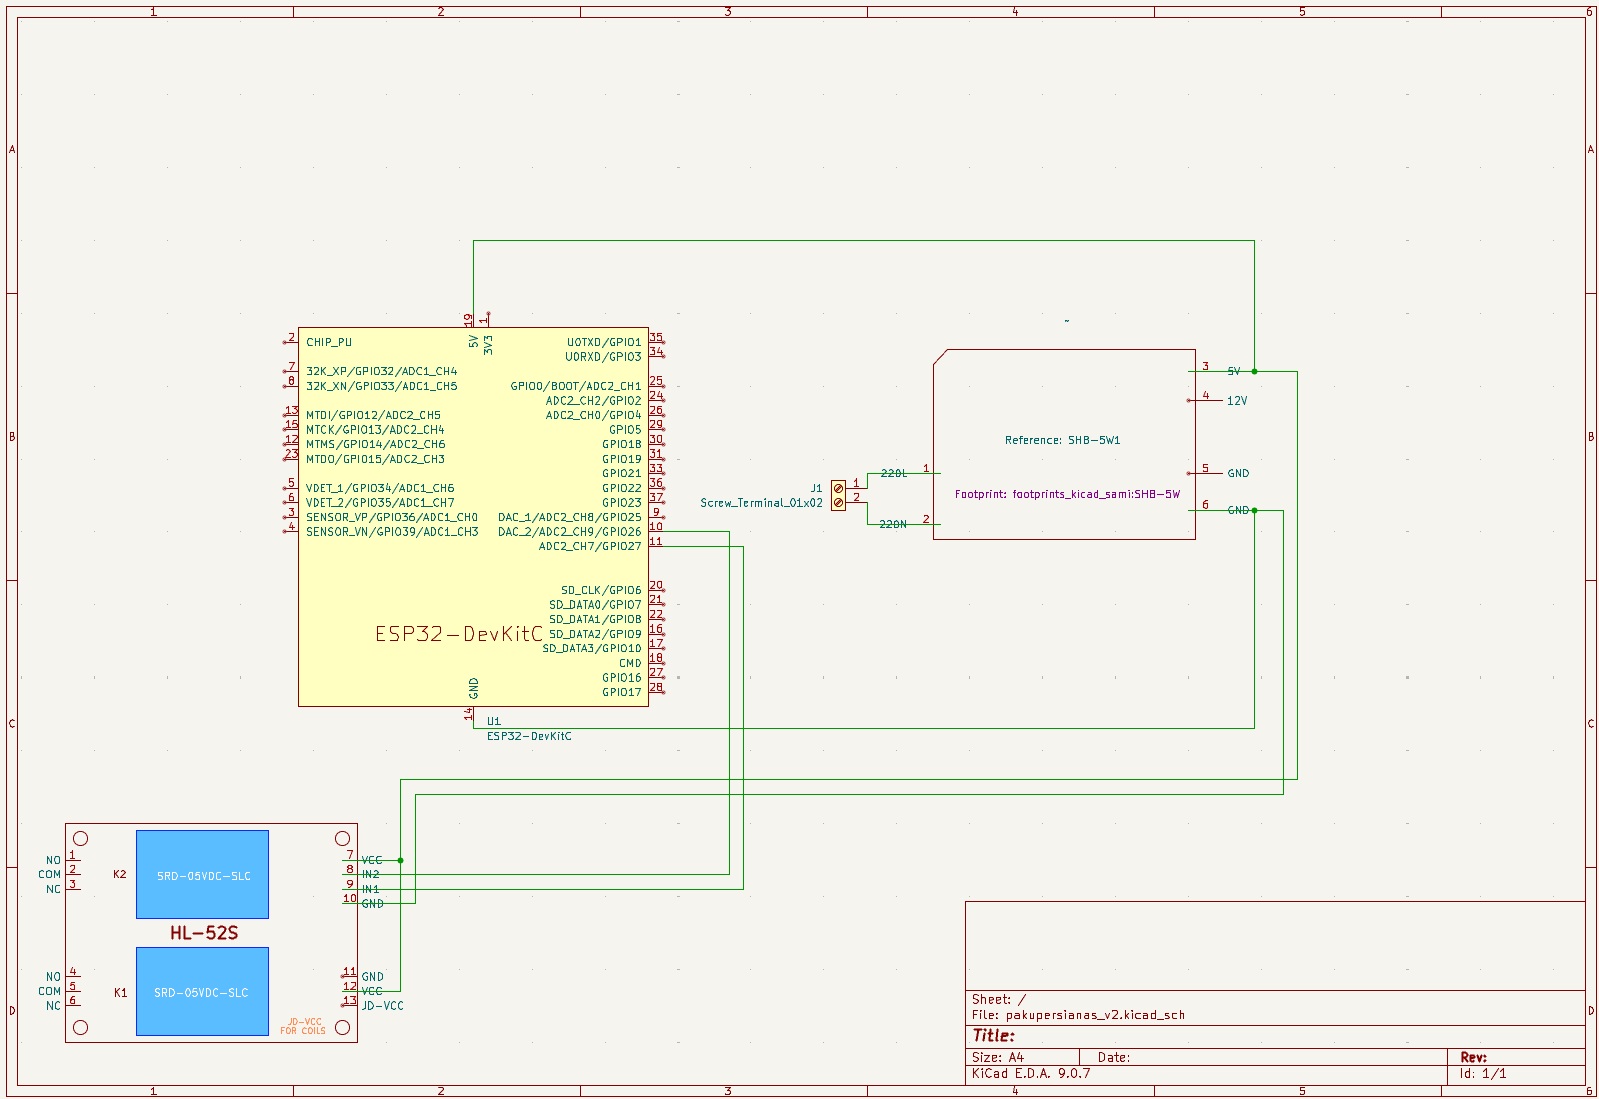Select the SD_DATA3/GPIO10 pin label
This screenshot has height=1099, width=1599.
tap(592, 648)
